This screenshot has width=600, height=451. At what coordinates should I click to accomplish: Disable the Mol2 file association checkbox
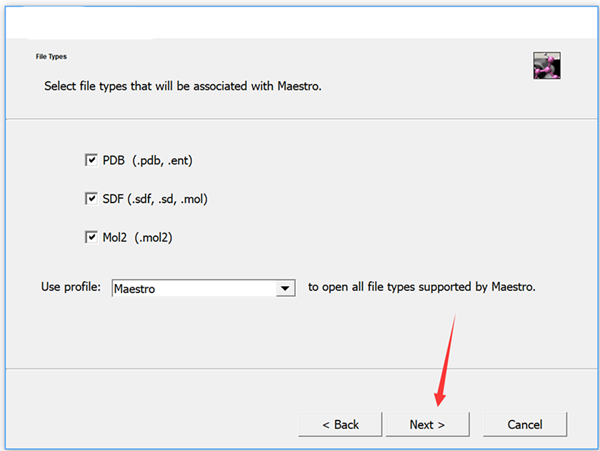(91, 238)
